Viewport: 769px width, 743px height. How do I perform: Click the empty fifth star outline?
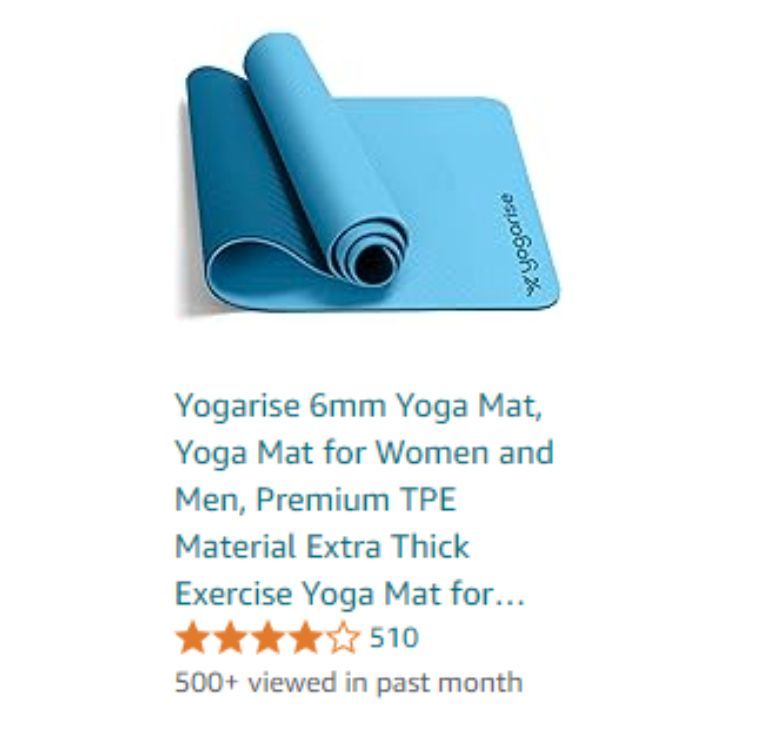(x=342, y=638)
